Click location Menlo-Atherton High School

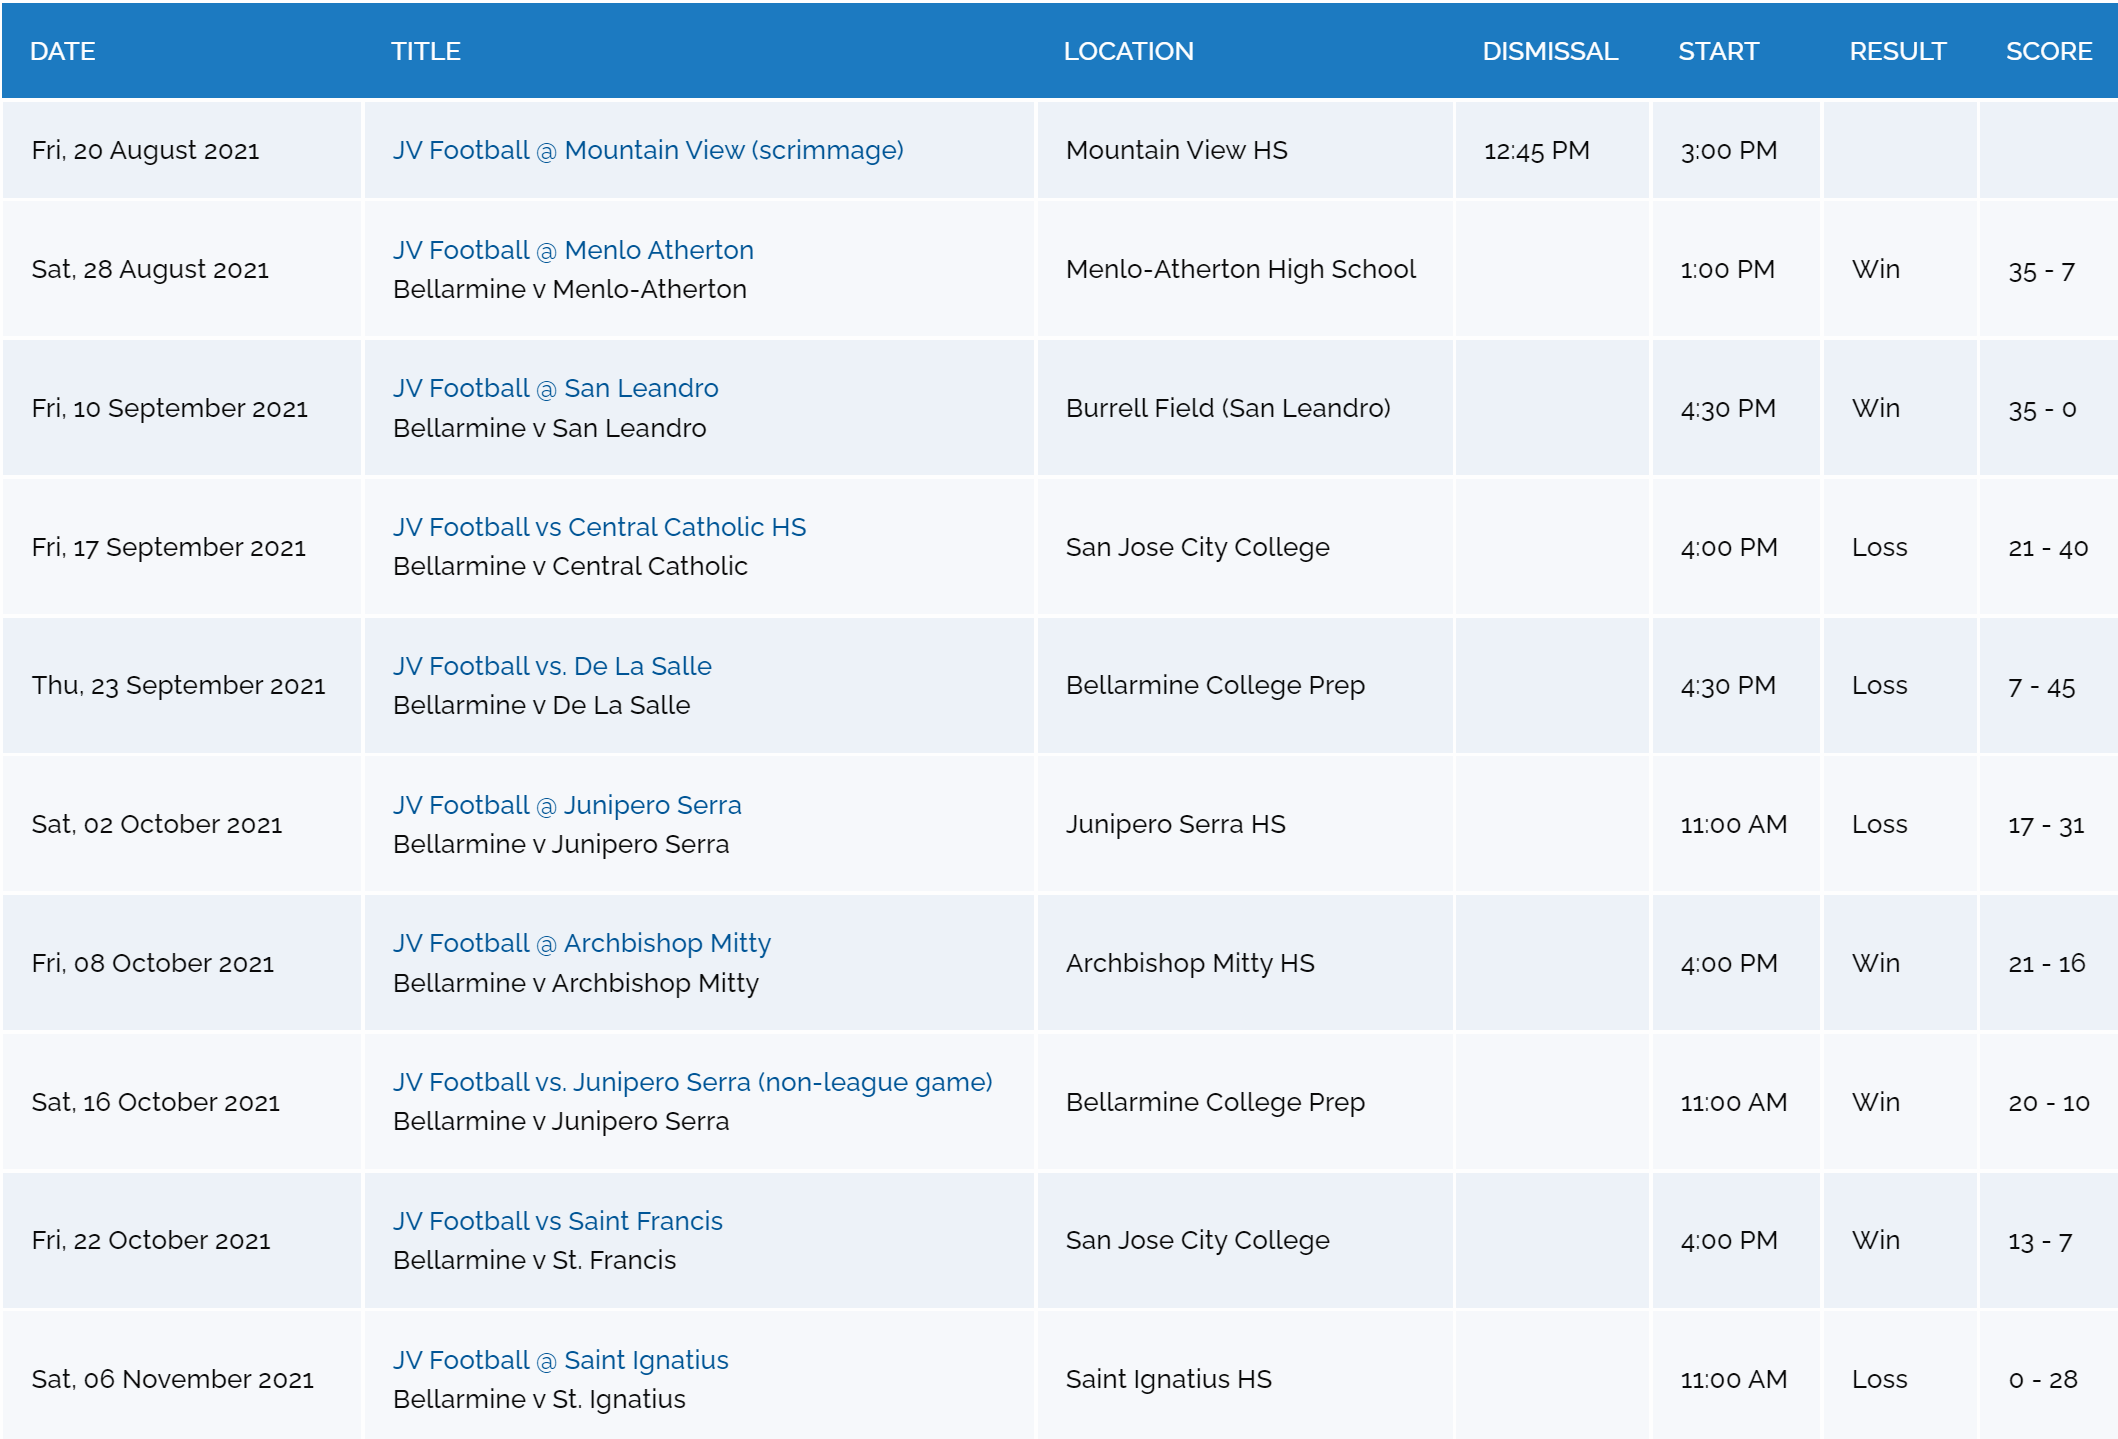[x=1240, y=269]
